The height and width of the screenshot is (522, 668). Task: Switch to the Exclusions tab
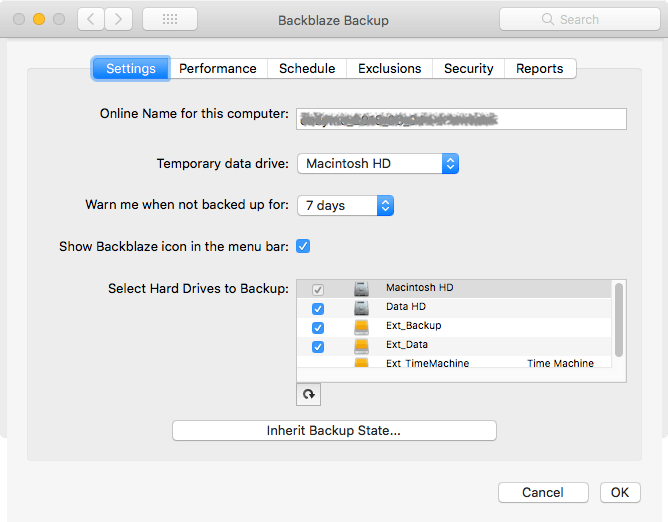[x=389, y=68]
